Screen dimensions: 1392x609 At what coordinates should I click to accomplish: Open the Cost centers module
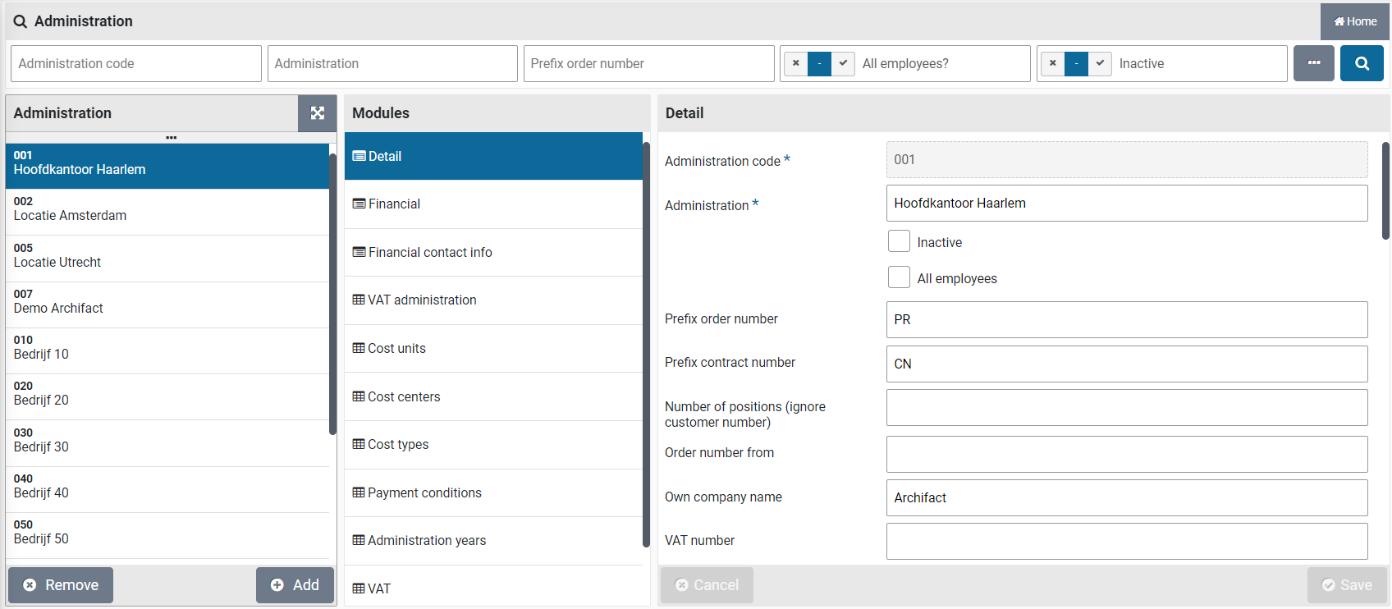click(x=403, y=397)
